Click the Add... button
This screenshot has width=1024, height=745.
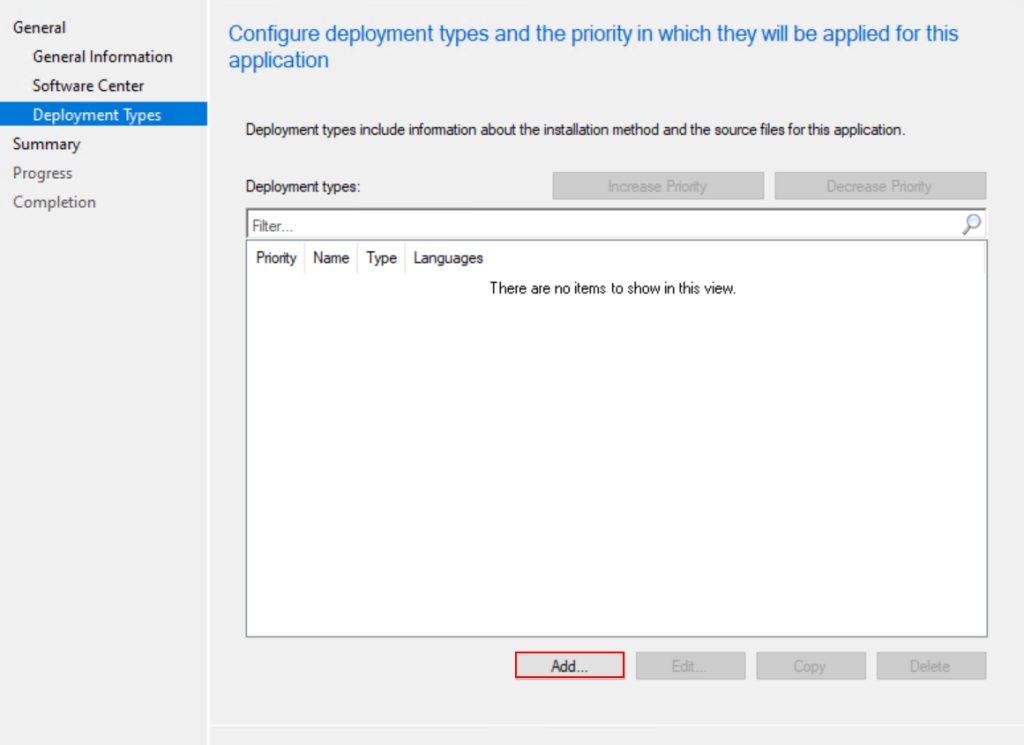click(x=569, y=666)
